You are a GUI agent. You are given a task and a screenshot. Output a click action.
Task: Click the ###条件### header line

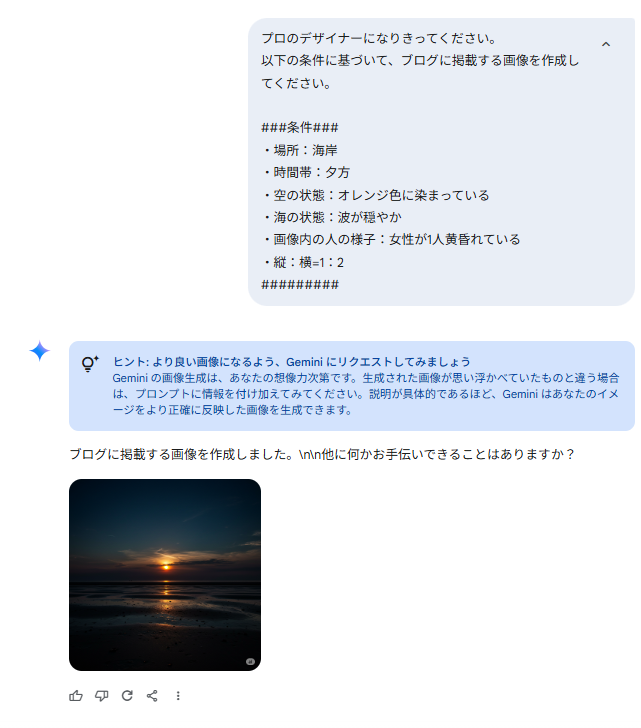click(x=300, y=127)
